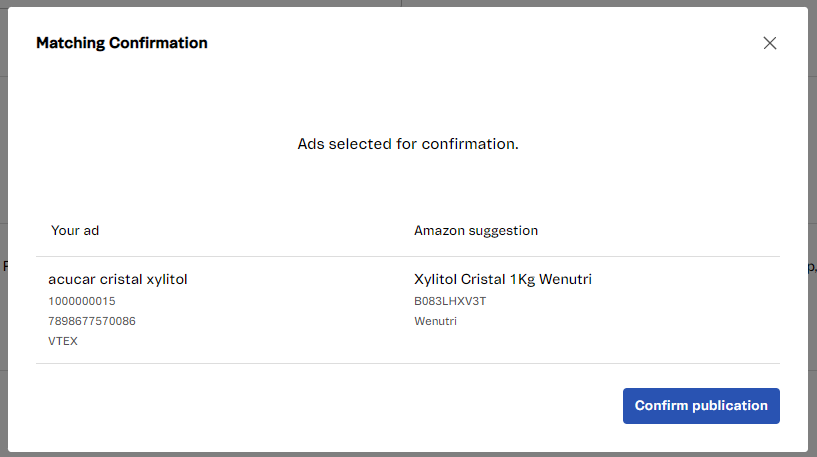Select the 'Your ad' column header
Viewport: 817px width, 457px height.
click(75, 231)
